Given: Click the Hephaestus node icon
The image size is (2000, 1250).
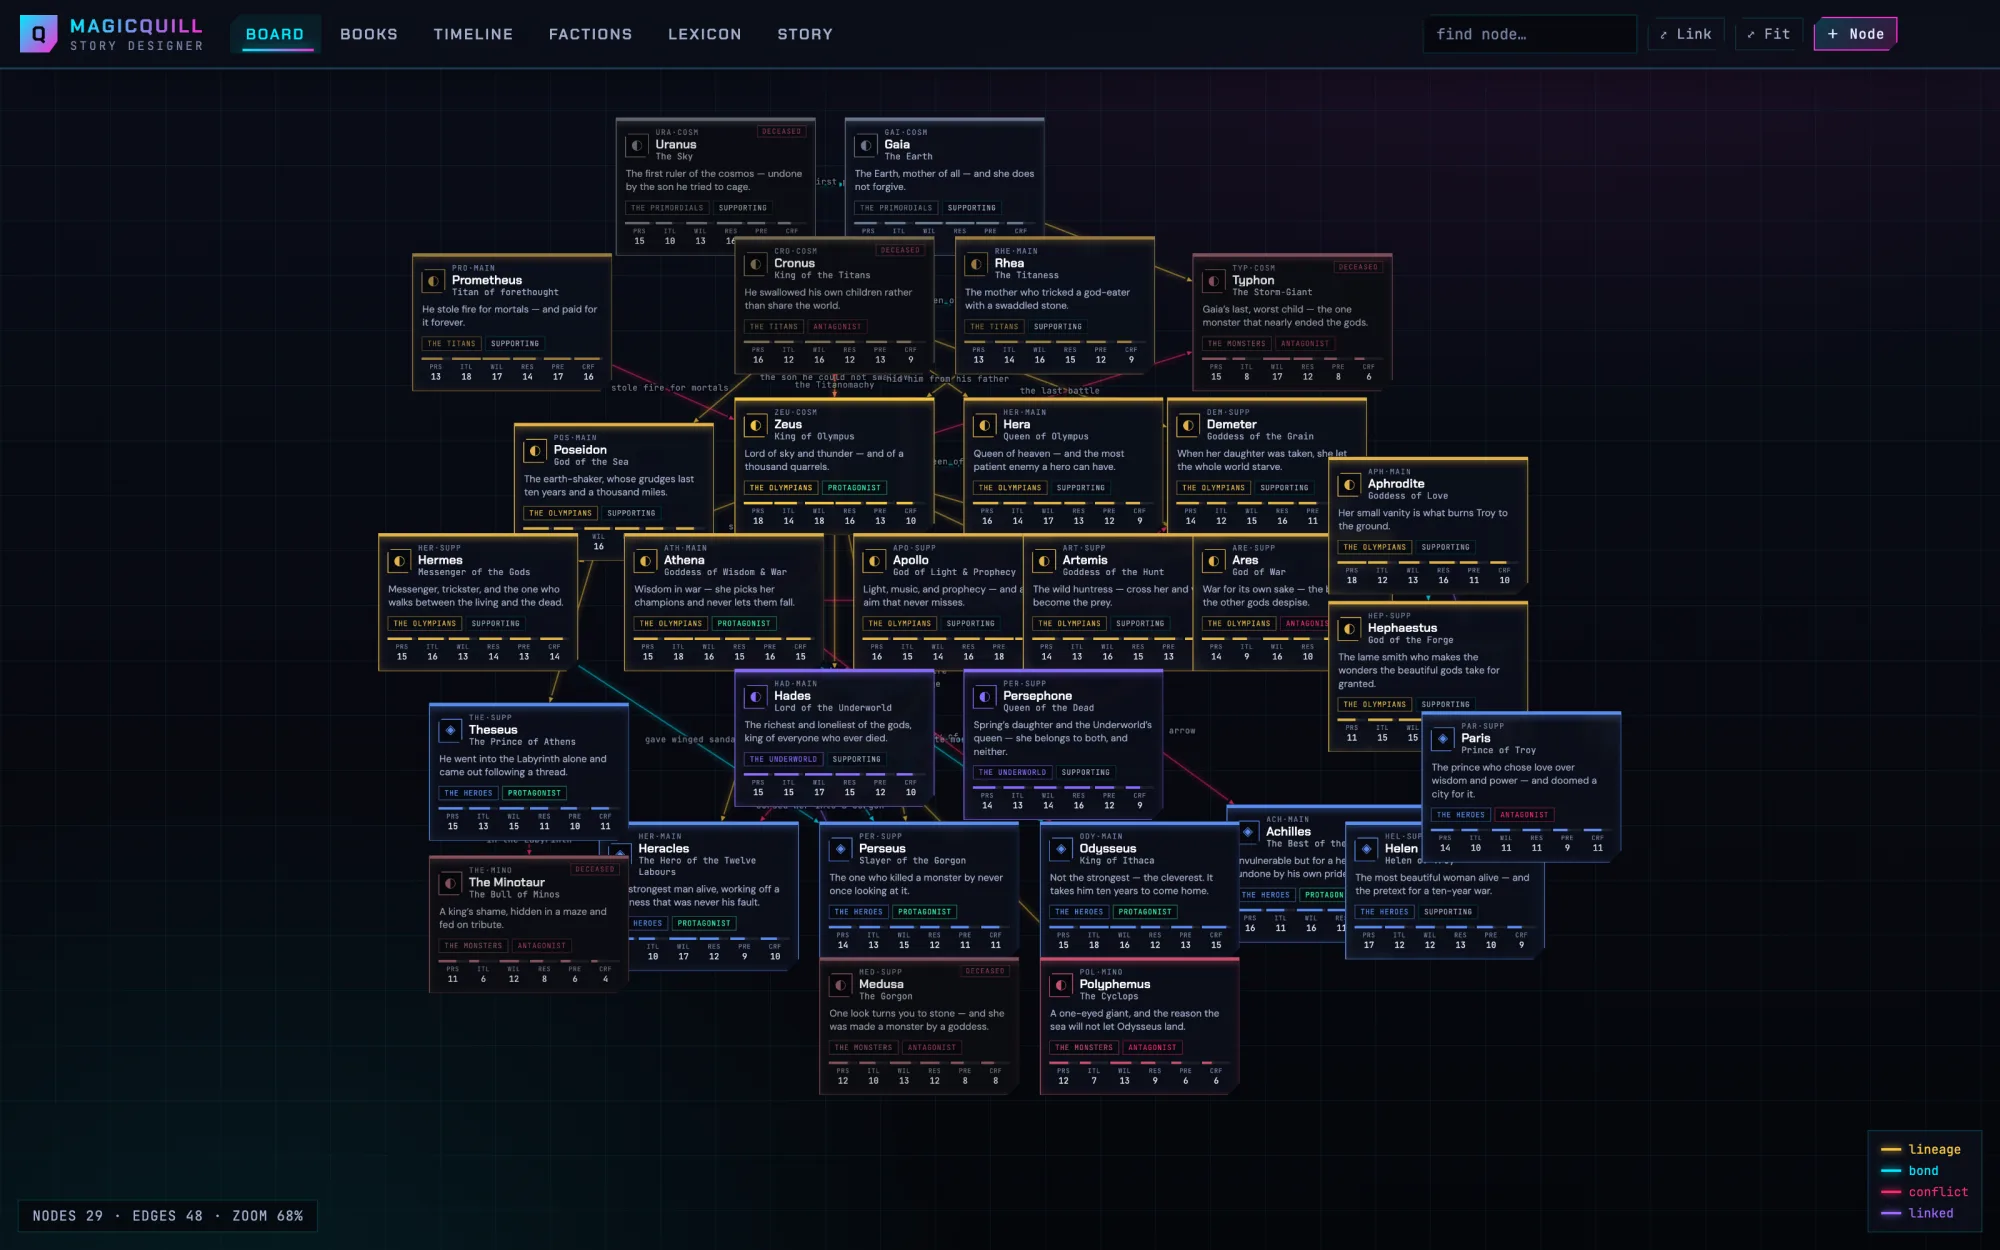Looking at the screenshot, I should click(x=1350, y=629).
